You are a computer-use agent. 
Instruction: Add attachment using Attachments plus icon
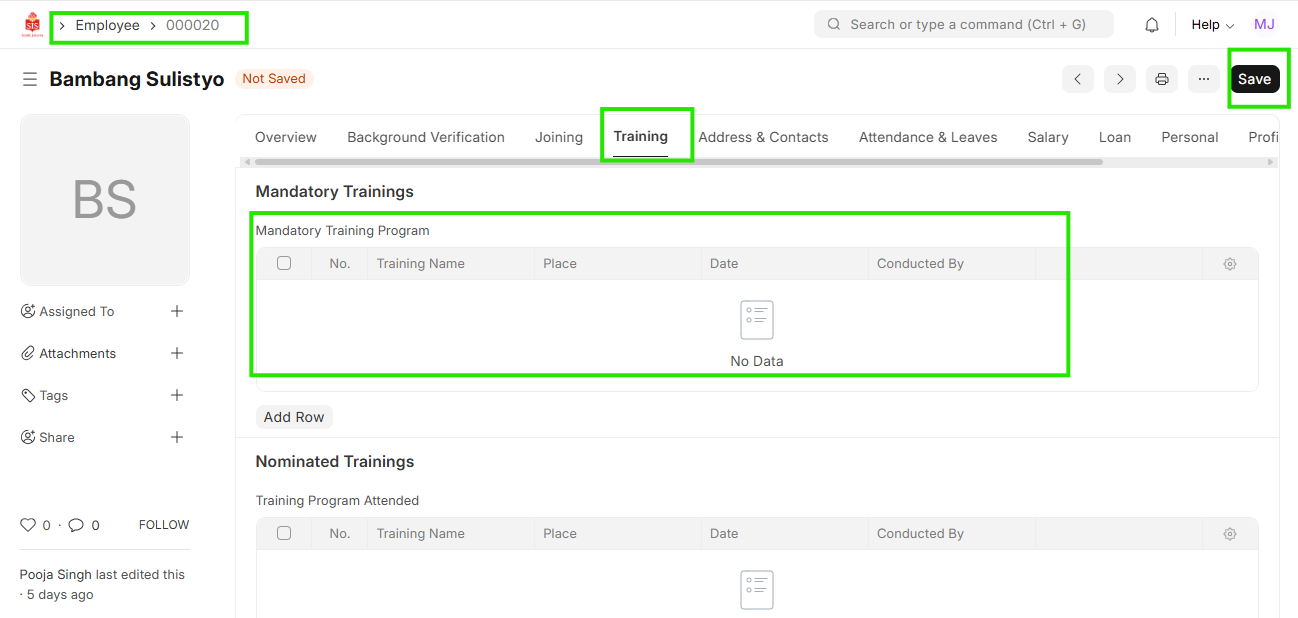[177, 353]
